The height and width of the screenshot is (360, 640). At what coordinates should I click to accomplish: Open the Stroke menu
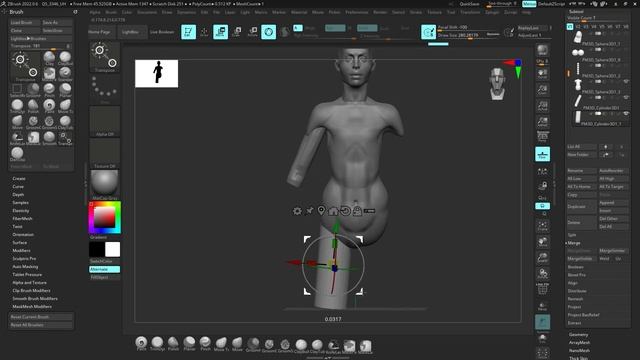click(x=416, y=12)
